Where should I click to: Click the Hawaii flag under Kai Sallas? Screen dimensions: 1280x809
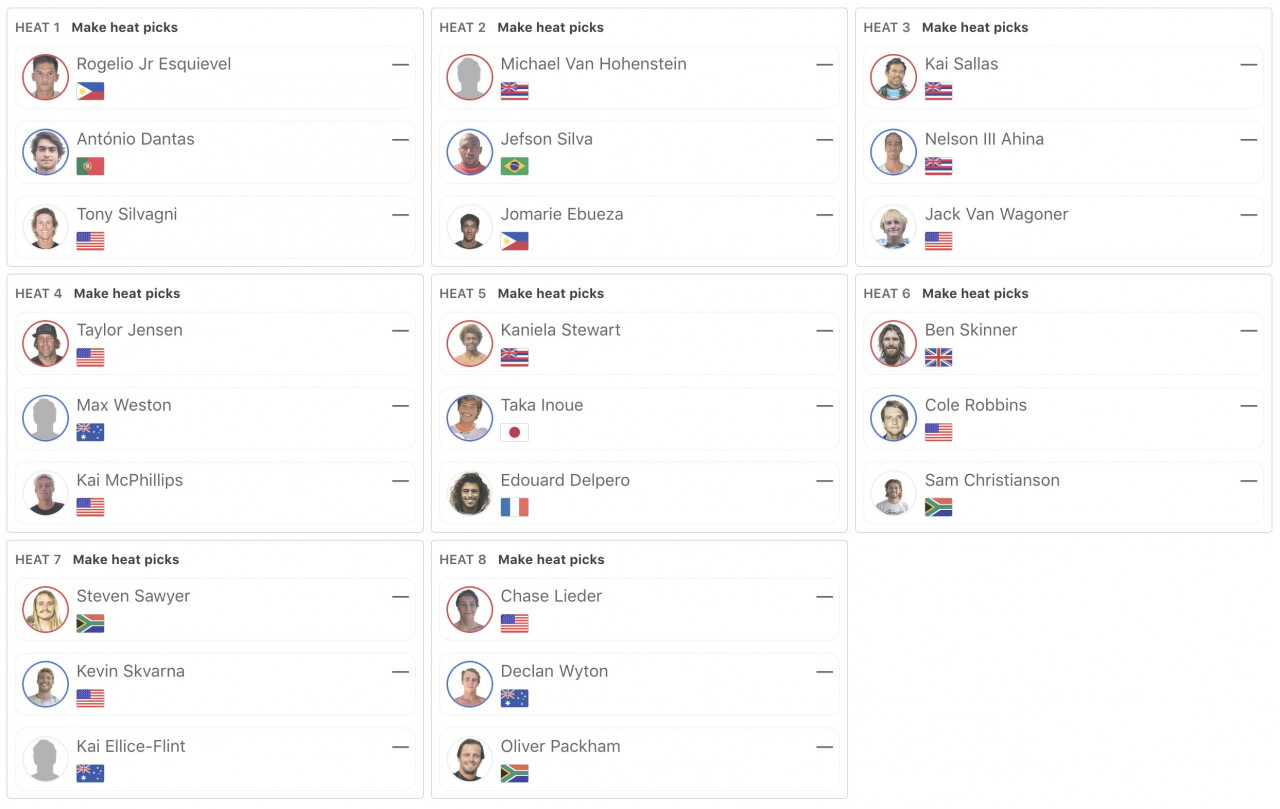(938, 91)
